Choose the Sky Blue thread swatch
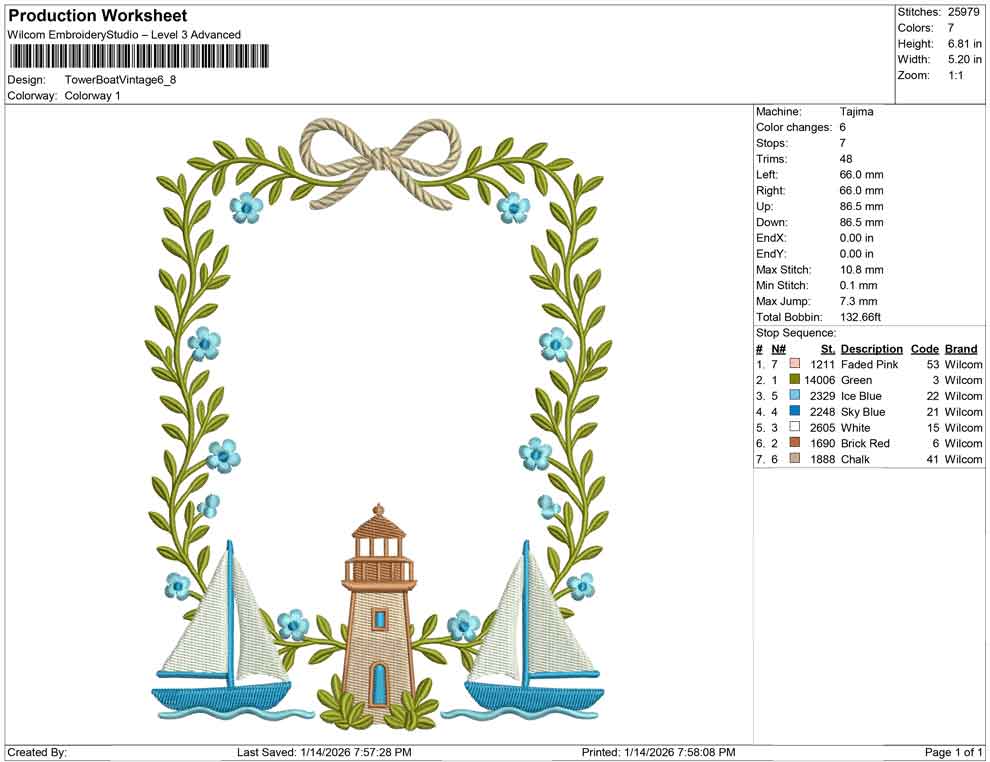The height and width of the screenshot is (762, 990). [x=795, y=412]
